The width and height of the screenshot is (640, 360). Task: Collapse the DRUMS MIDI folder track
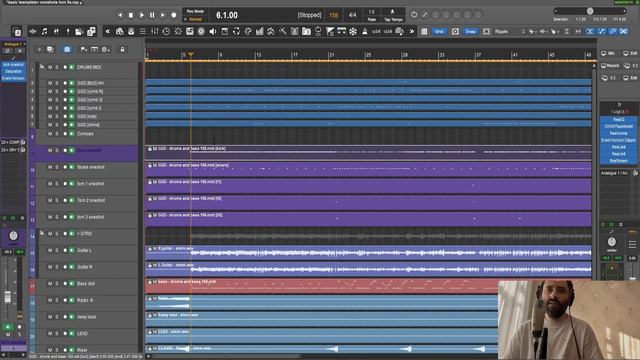tap(42, 67)
